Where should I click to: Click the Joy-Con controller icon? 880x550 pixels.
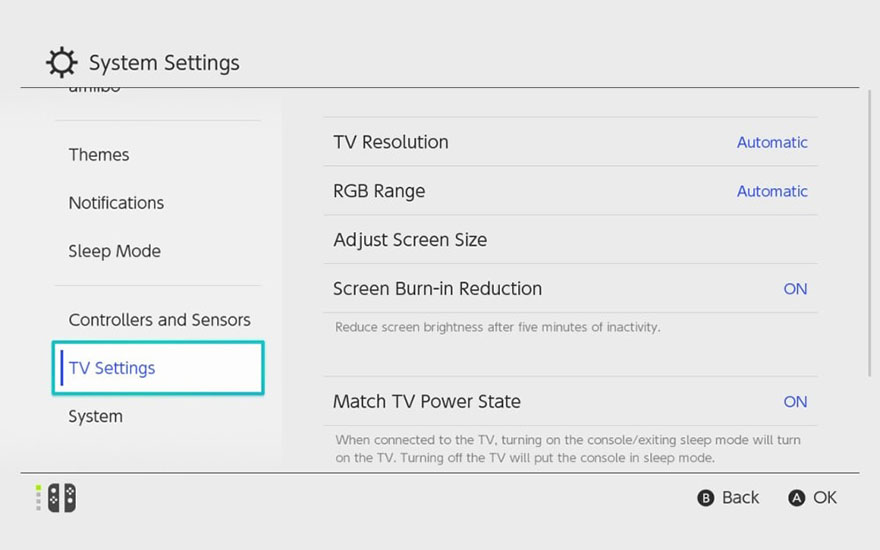61,498
